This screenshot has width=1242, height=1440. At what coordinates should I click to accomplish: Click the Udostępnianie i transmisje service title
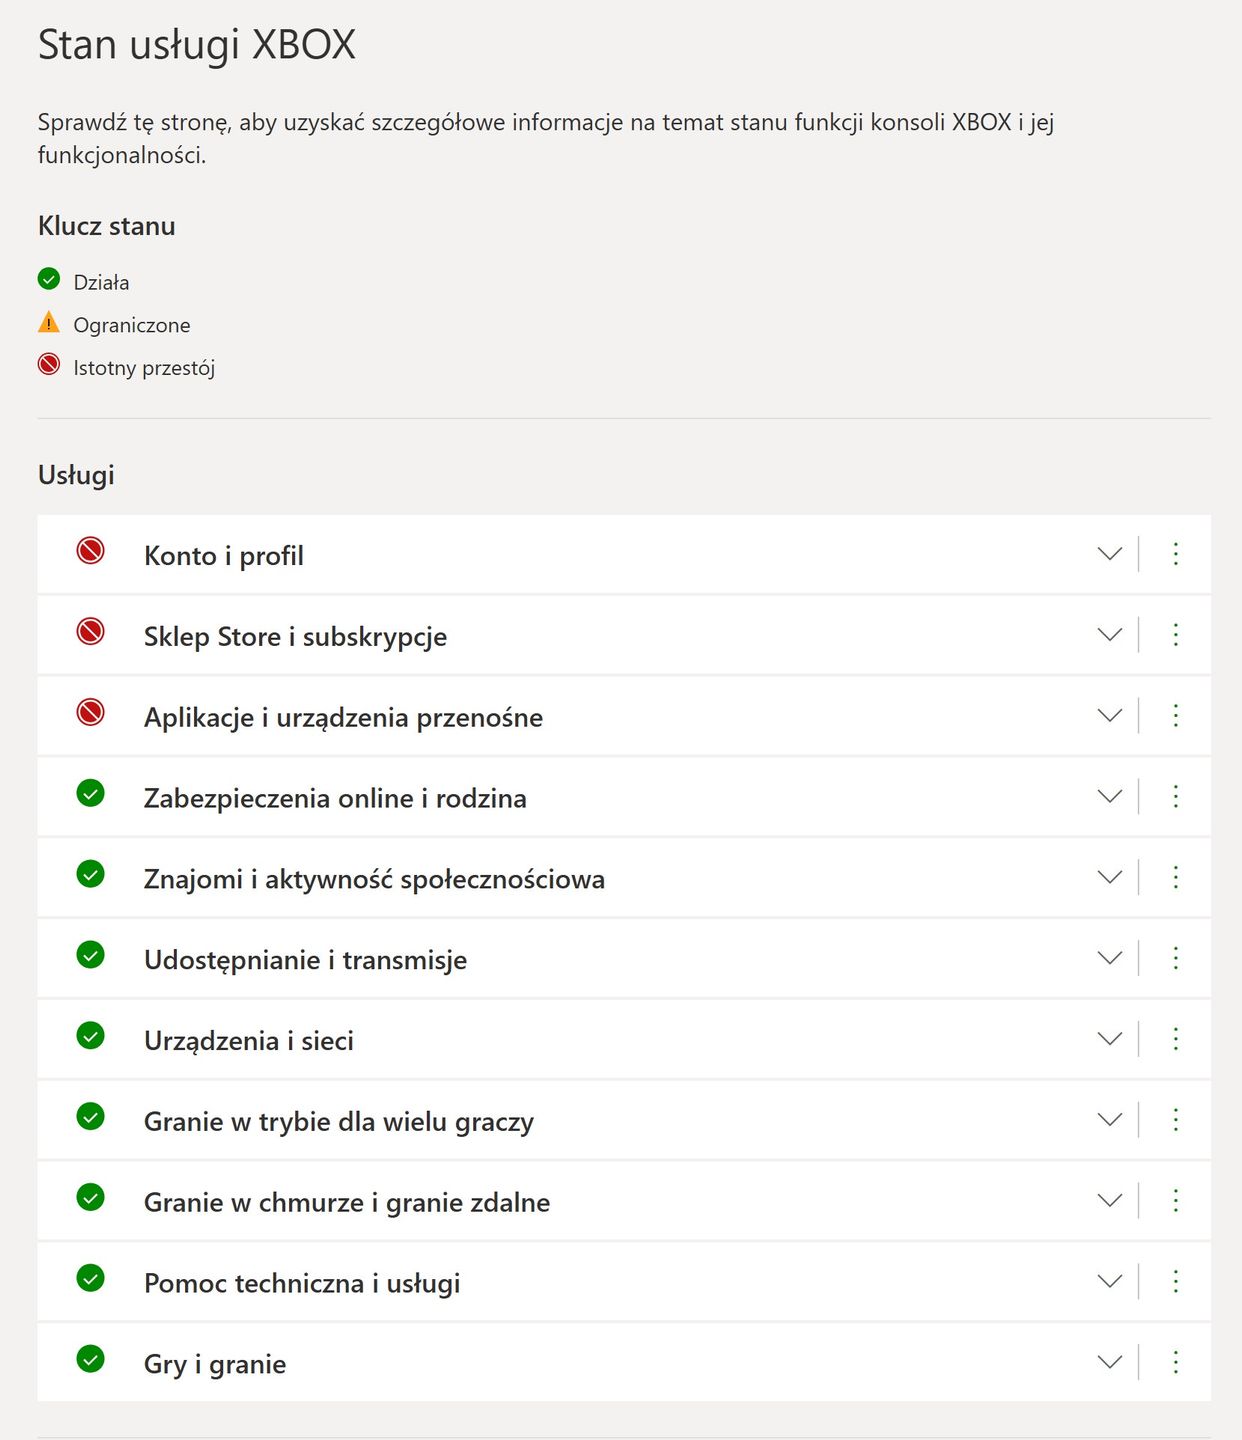coord(305,960)
